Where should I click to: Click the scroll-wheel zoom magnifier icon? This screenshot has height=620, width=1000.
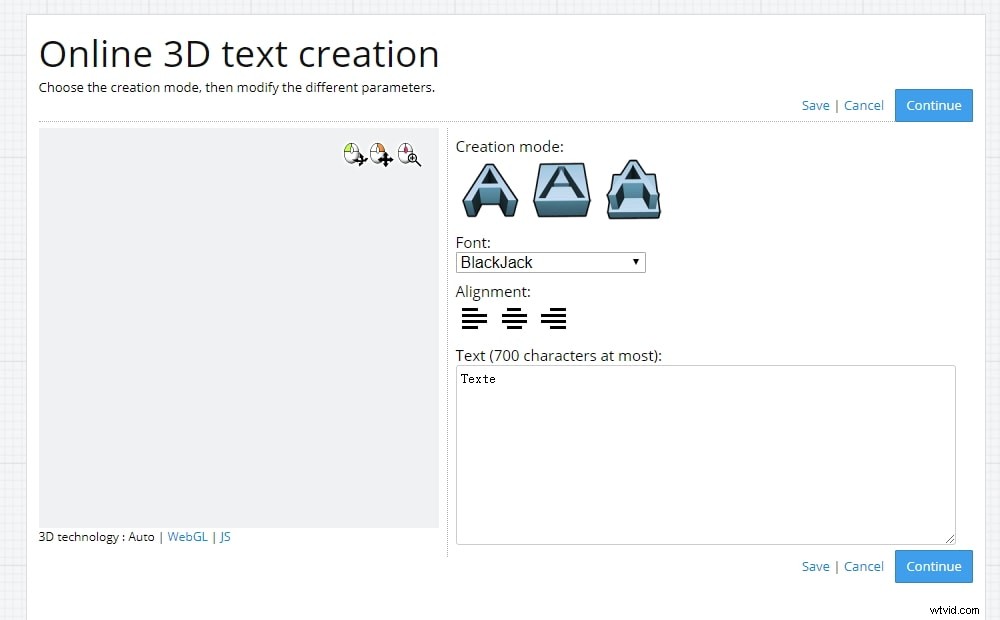409,154
